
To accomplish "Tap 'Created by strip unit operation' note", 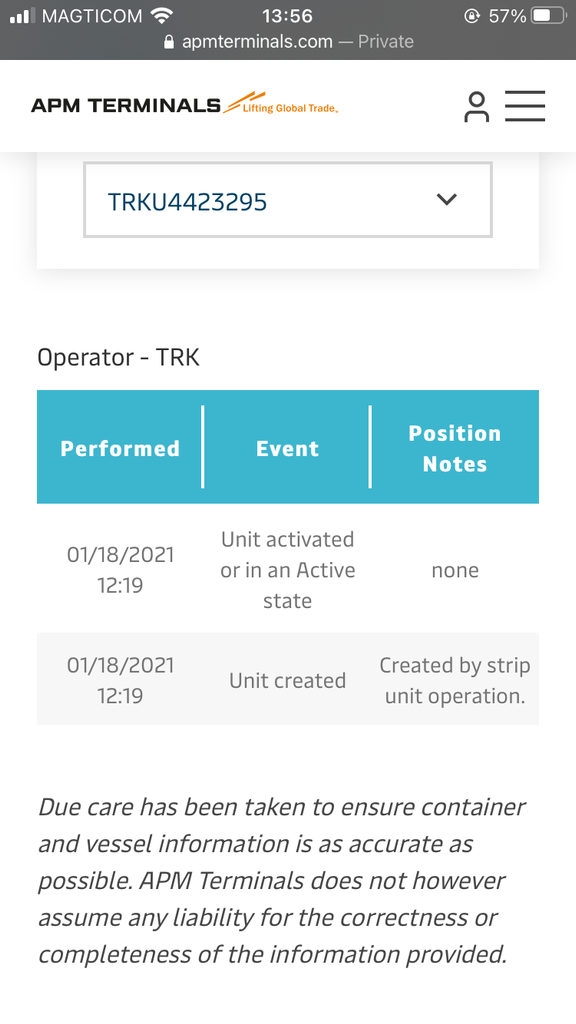I will [455, 680].
